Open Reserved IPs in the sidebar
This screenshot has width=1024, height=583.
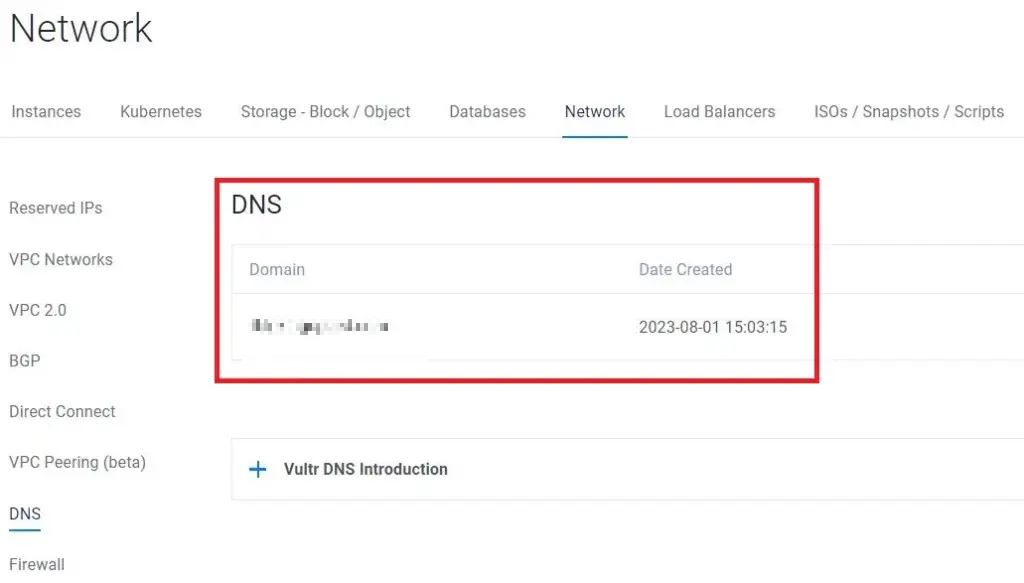(x=56, y=208)
